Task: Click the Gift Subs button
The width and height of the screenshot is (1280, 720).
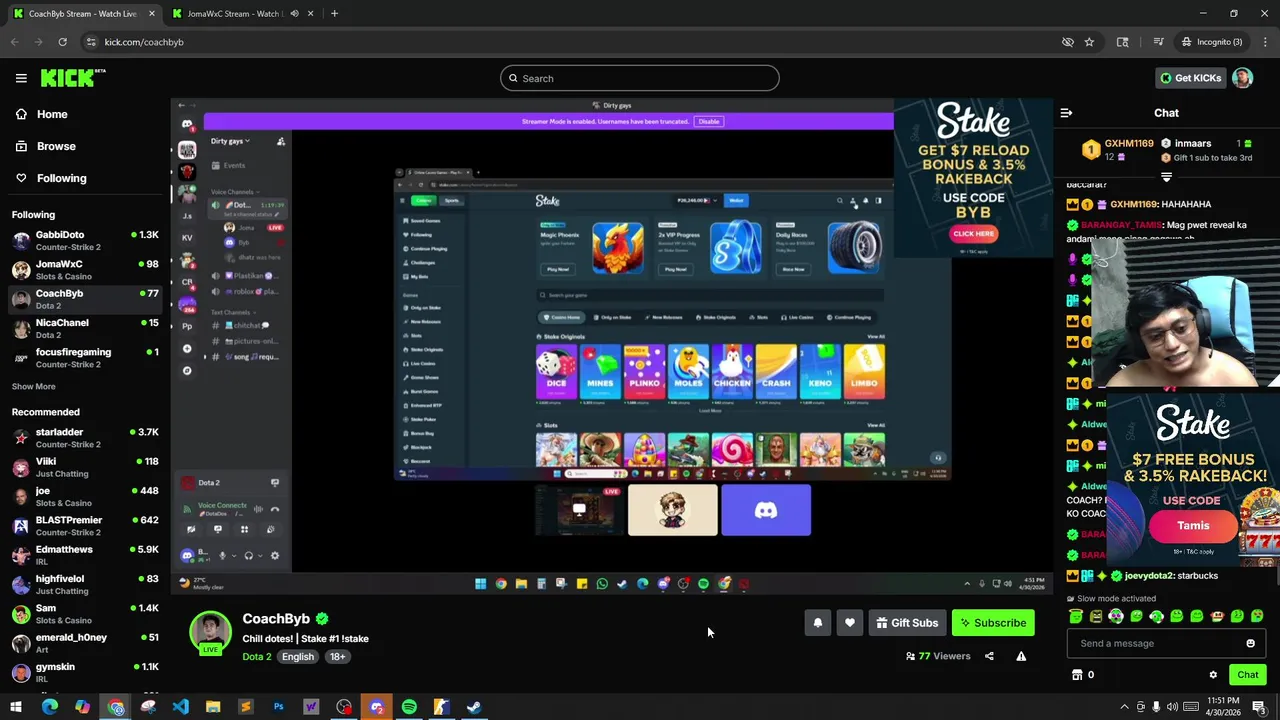Action: point(907,623)
